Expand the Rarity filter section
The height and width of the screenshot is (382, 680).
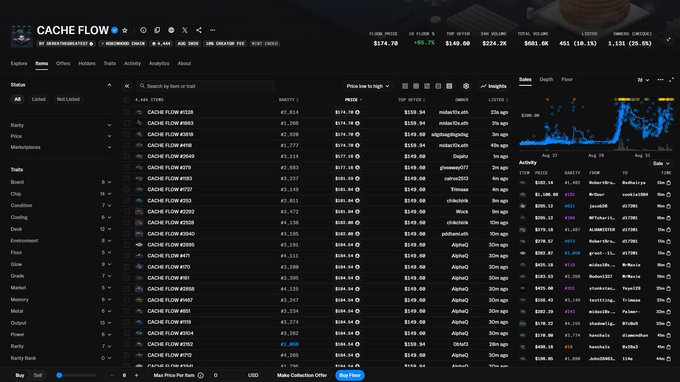tap(61, 125)
